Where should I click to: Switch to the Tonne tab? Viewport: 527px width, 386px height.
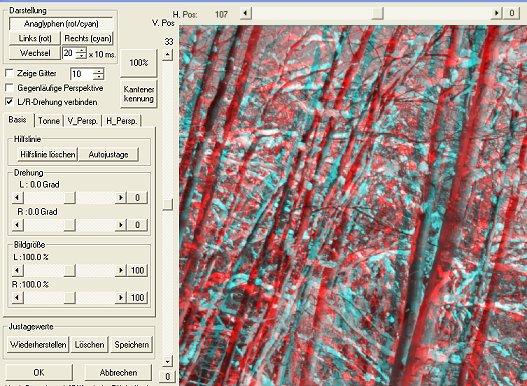pyautogui.click(x=49, y=121)
